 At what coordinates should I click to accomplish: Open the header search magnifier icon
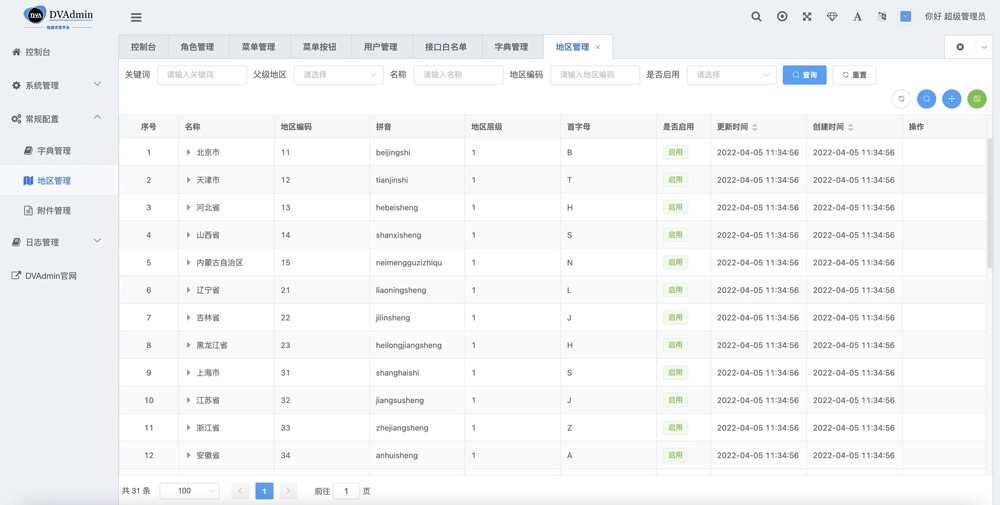pyautogui.click(x=756, y=17)
